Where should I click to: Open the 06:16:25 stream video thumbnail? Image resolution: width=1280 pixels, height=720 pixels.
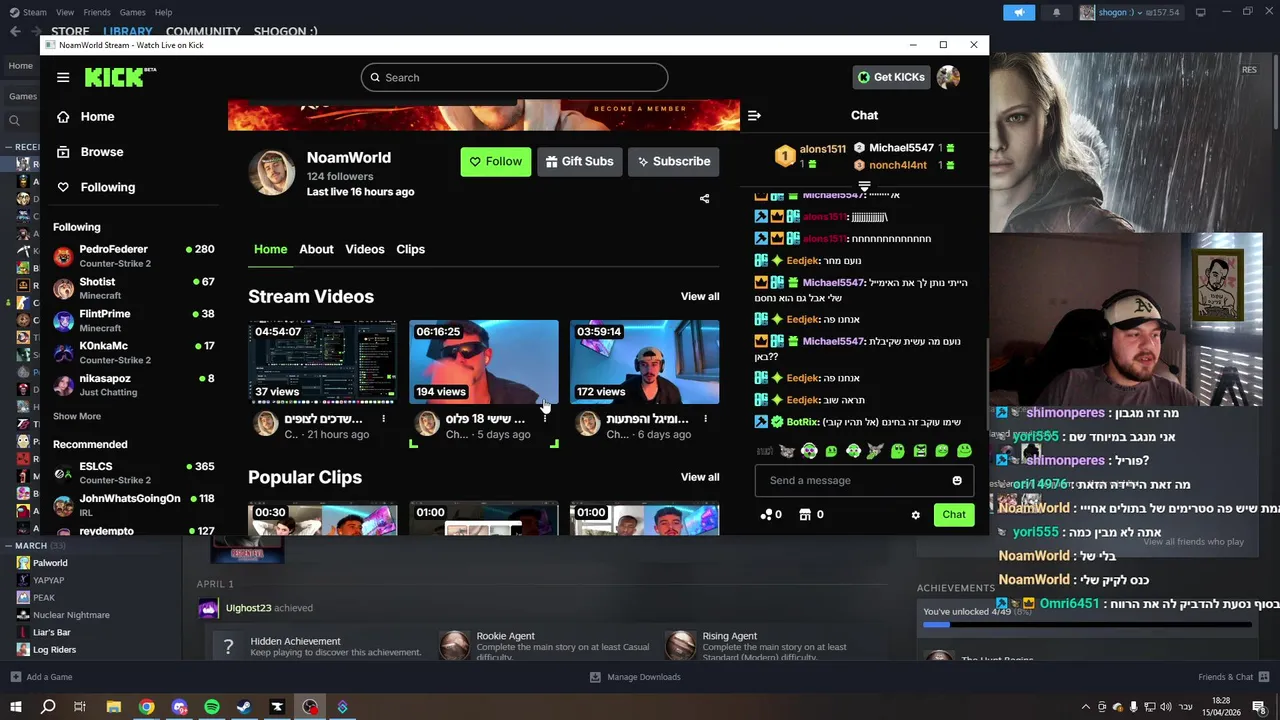[x=484, y=362]
